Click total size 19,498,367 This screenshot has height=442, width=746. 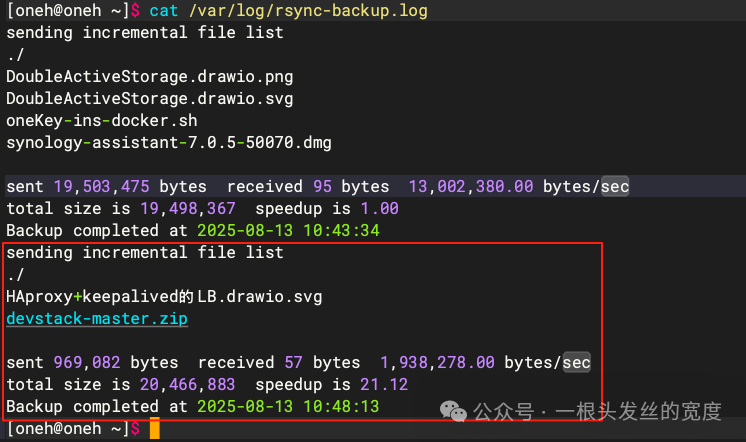click(x=187, y=208)
